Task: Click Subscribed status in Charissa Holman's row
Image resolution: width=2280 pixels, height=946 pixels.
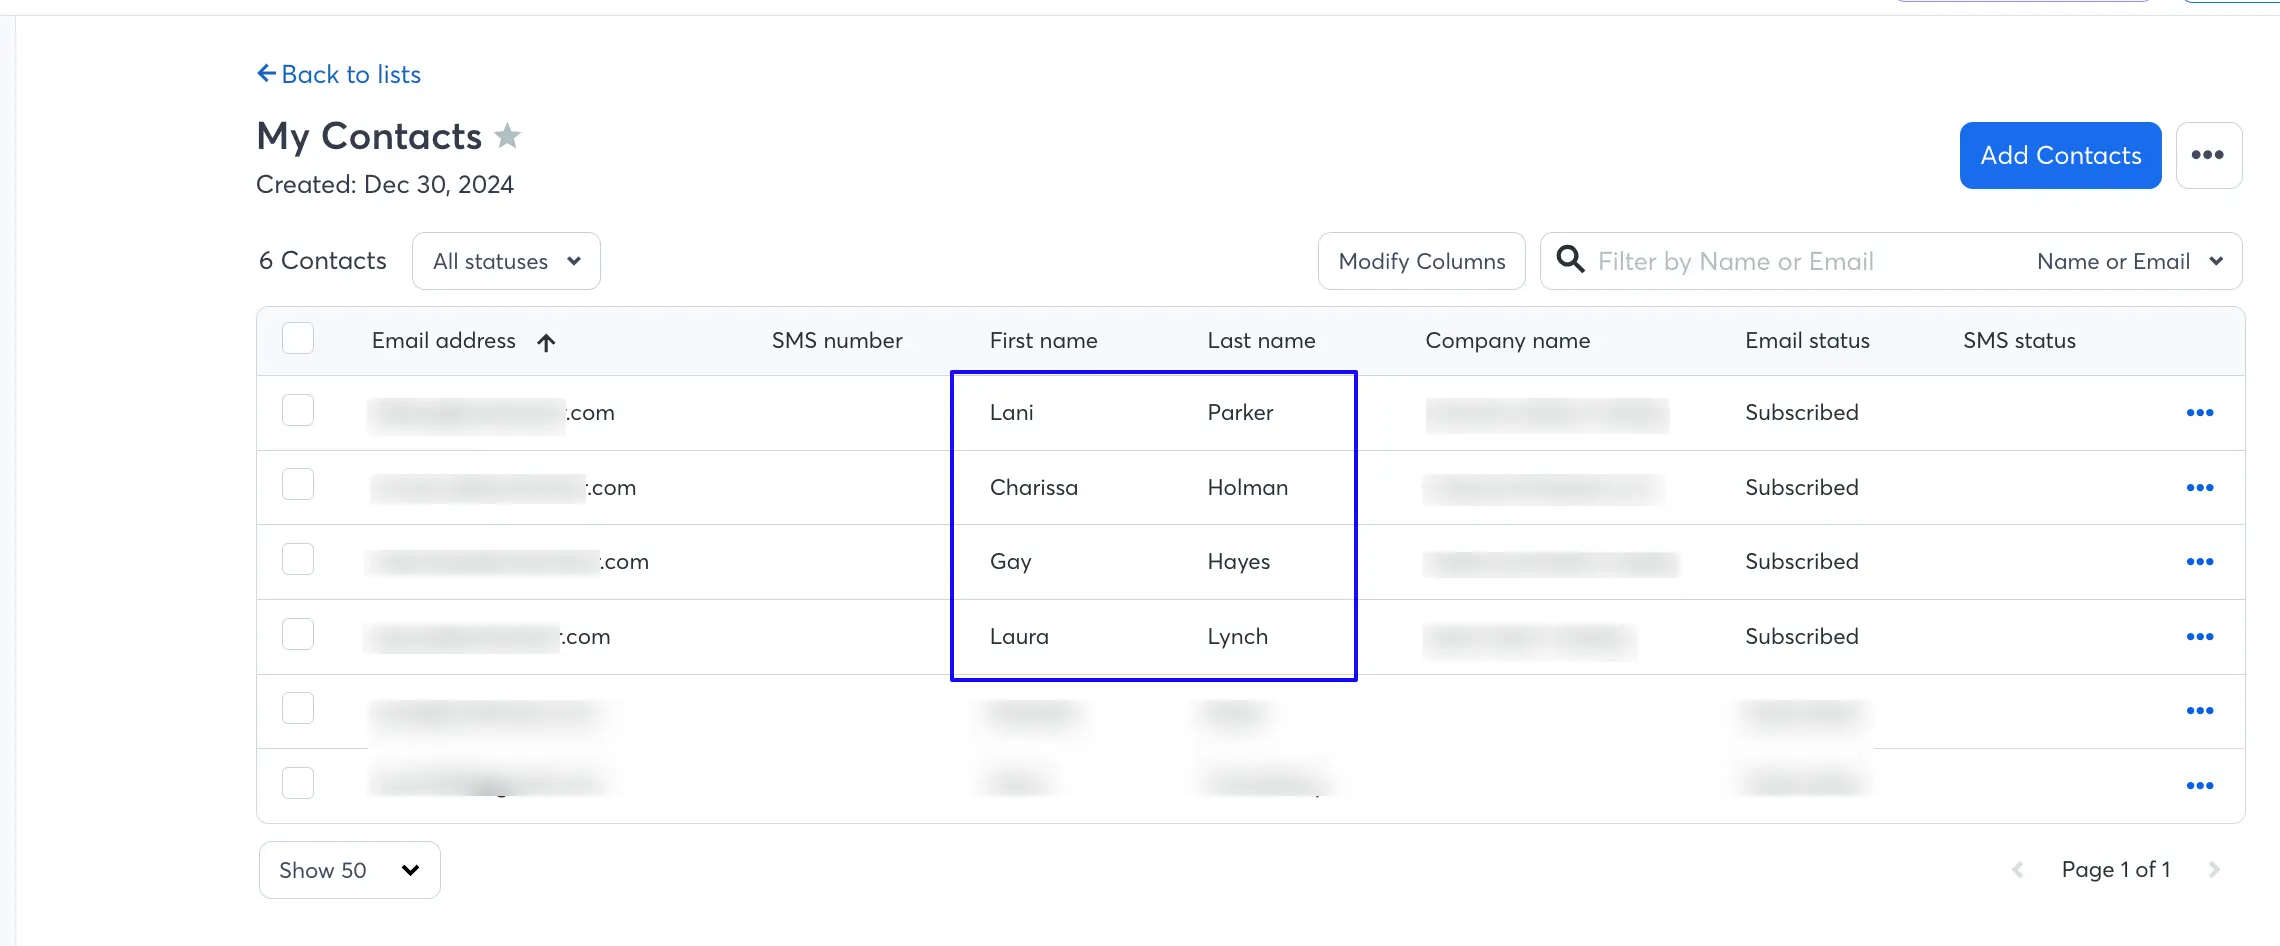Action: 1801,487
